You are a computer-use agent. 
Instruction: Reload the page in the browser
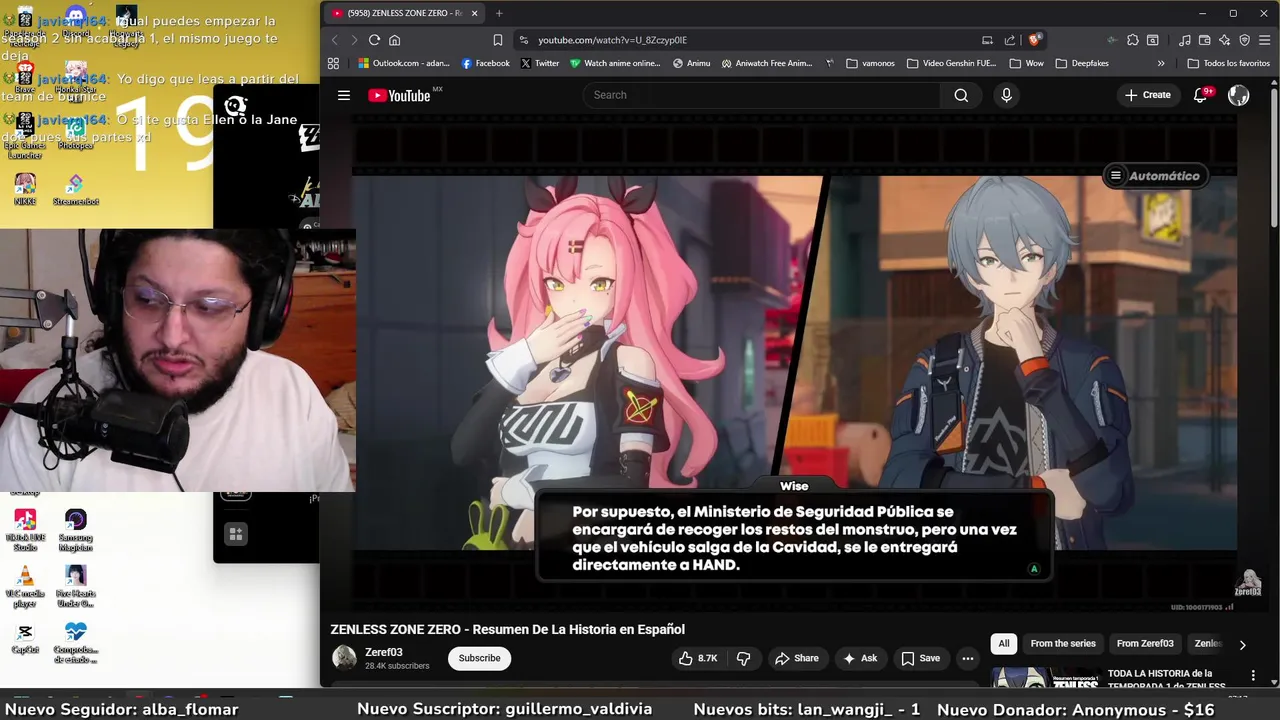click(x=374, y=40)
